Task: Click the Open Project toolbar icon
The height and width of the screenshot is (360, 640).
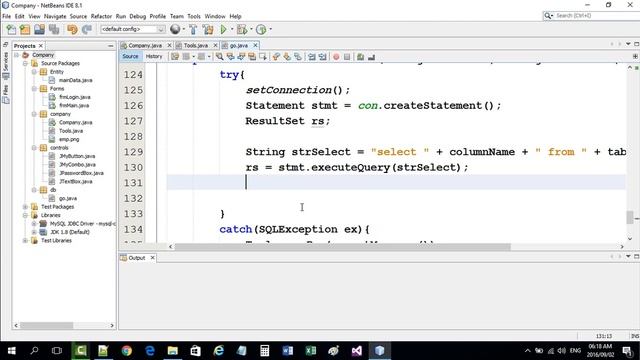Action: (39, 29)
